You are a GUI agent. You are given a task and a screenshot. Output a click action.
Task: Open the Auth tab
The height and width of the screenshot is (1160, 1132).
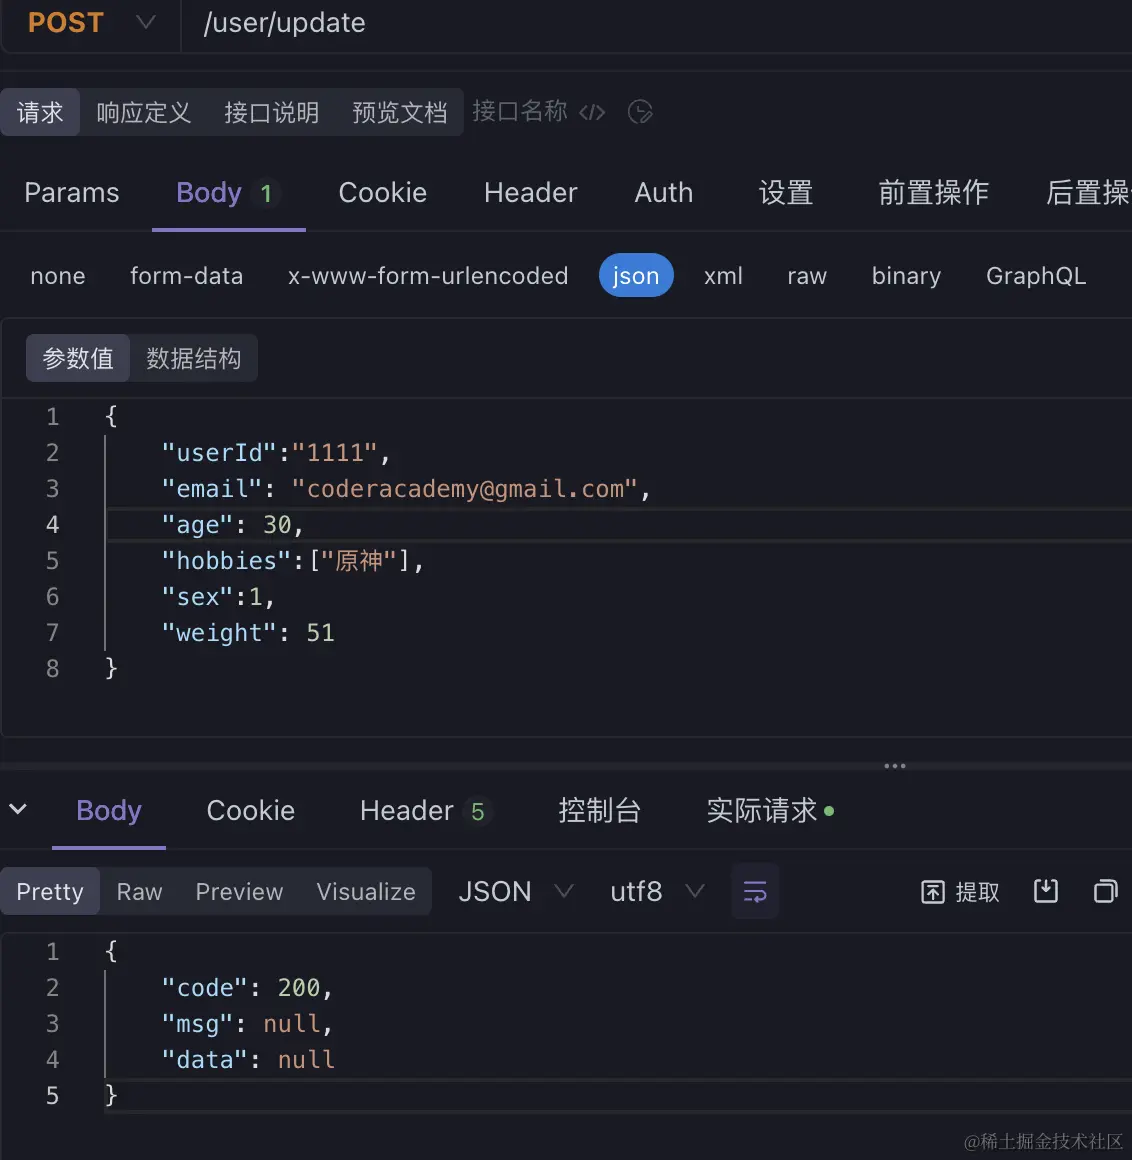tap(664, 193)
